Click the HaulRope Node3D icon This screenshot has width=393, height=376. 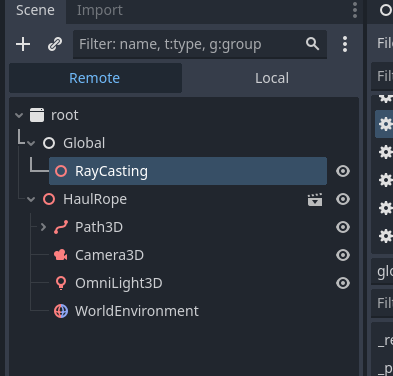tap(49, 199)
